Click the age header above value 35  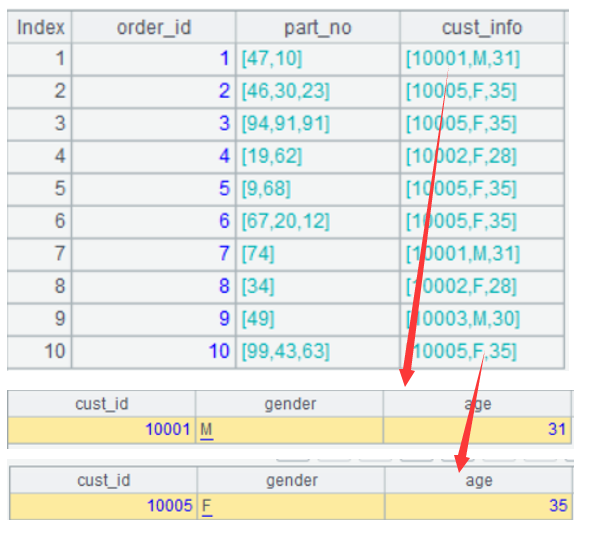(x=478, y=480)
